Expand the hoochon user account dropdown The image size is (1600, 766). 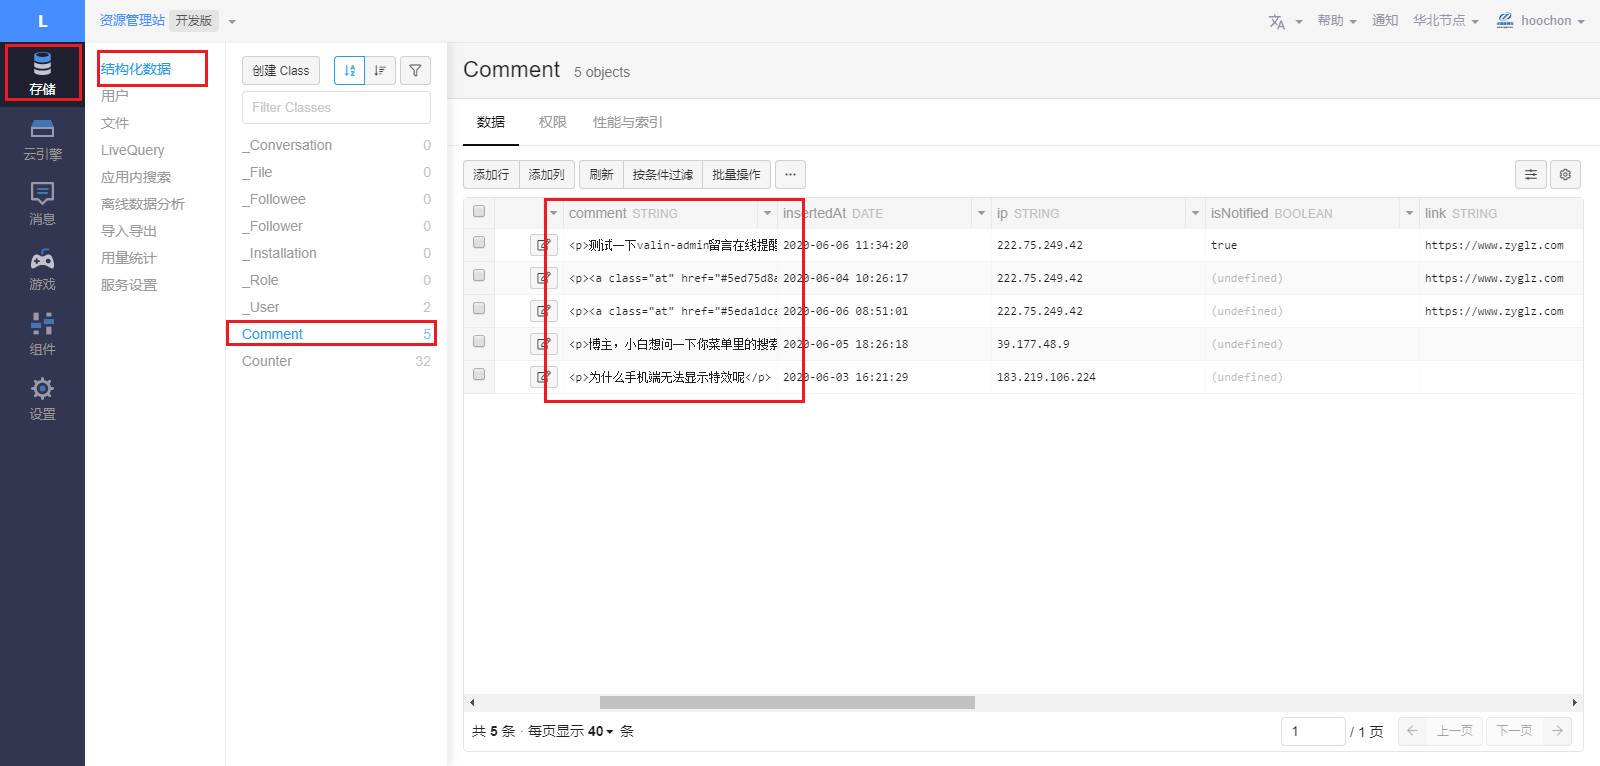[1541, 21]
